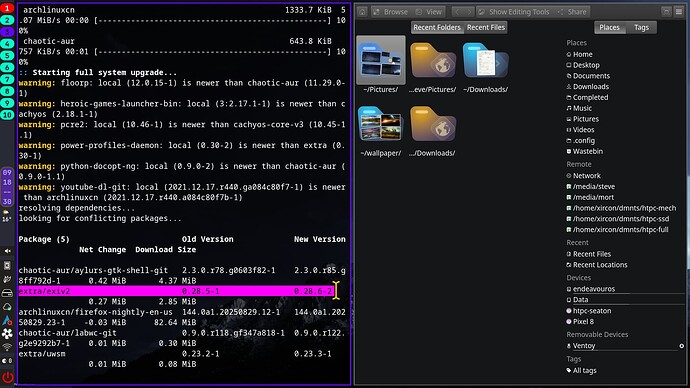Open the clipboard icon in side panel
This screenshot has height=388, width=690.
tap(7, 265)
